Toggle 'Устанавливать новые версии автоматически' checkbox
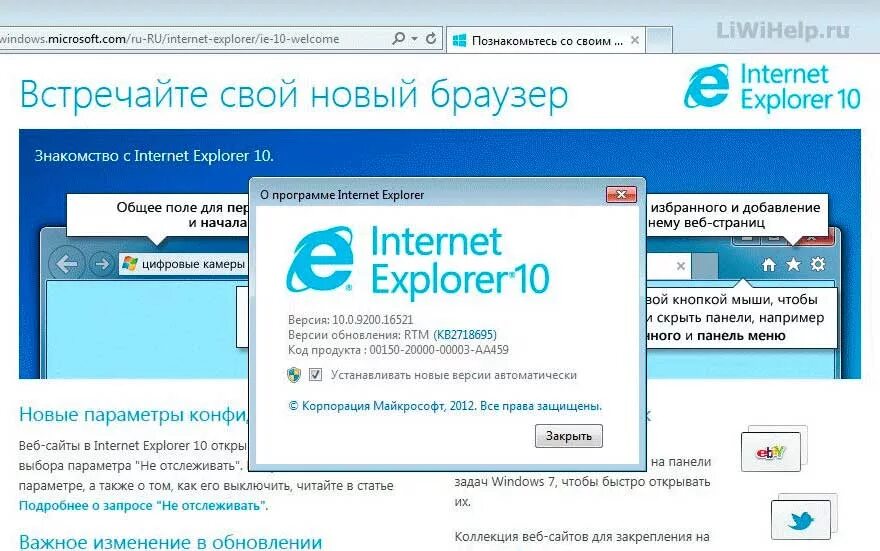 click(x=315, y=374)
